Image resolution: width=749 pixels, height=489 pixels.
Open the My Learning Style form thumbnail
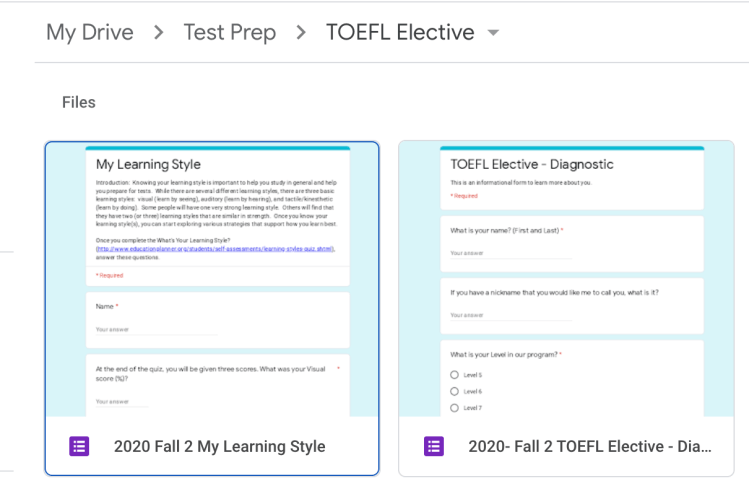[212, 280]
